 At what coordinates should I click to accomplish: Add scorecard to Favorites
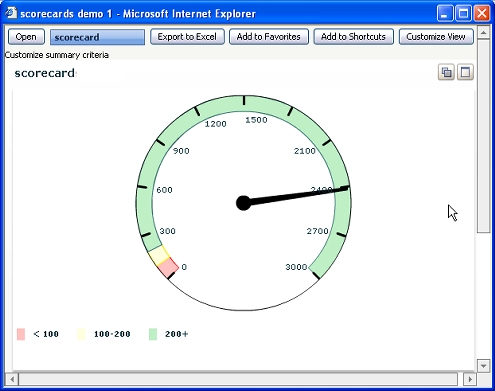(x=269, y=37)
